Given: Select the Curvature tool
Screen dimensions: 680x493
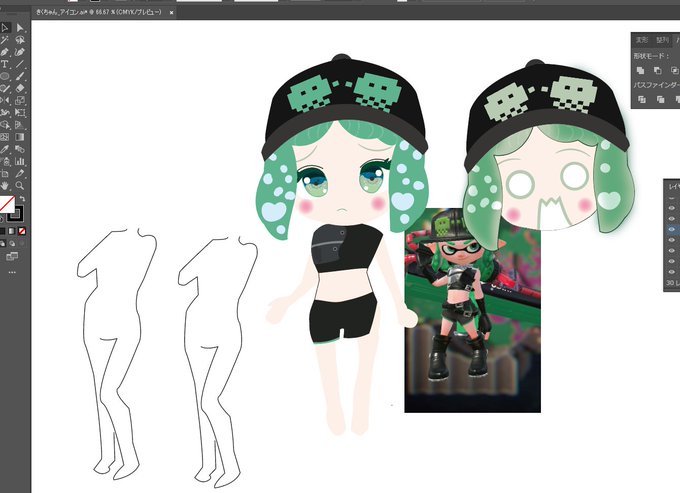Looking at the screenshot, I should [20, 52].
